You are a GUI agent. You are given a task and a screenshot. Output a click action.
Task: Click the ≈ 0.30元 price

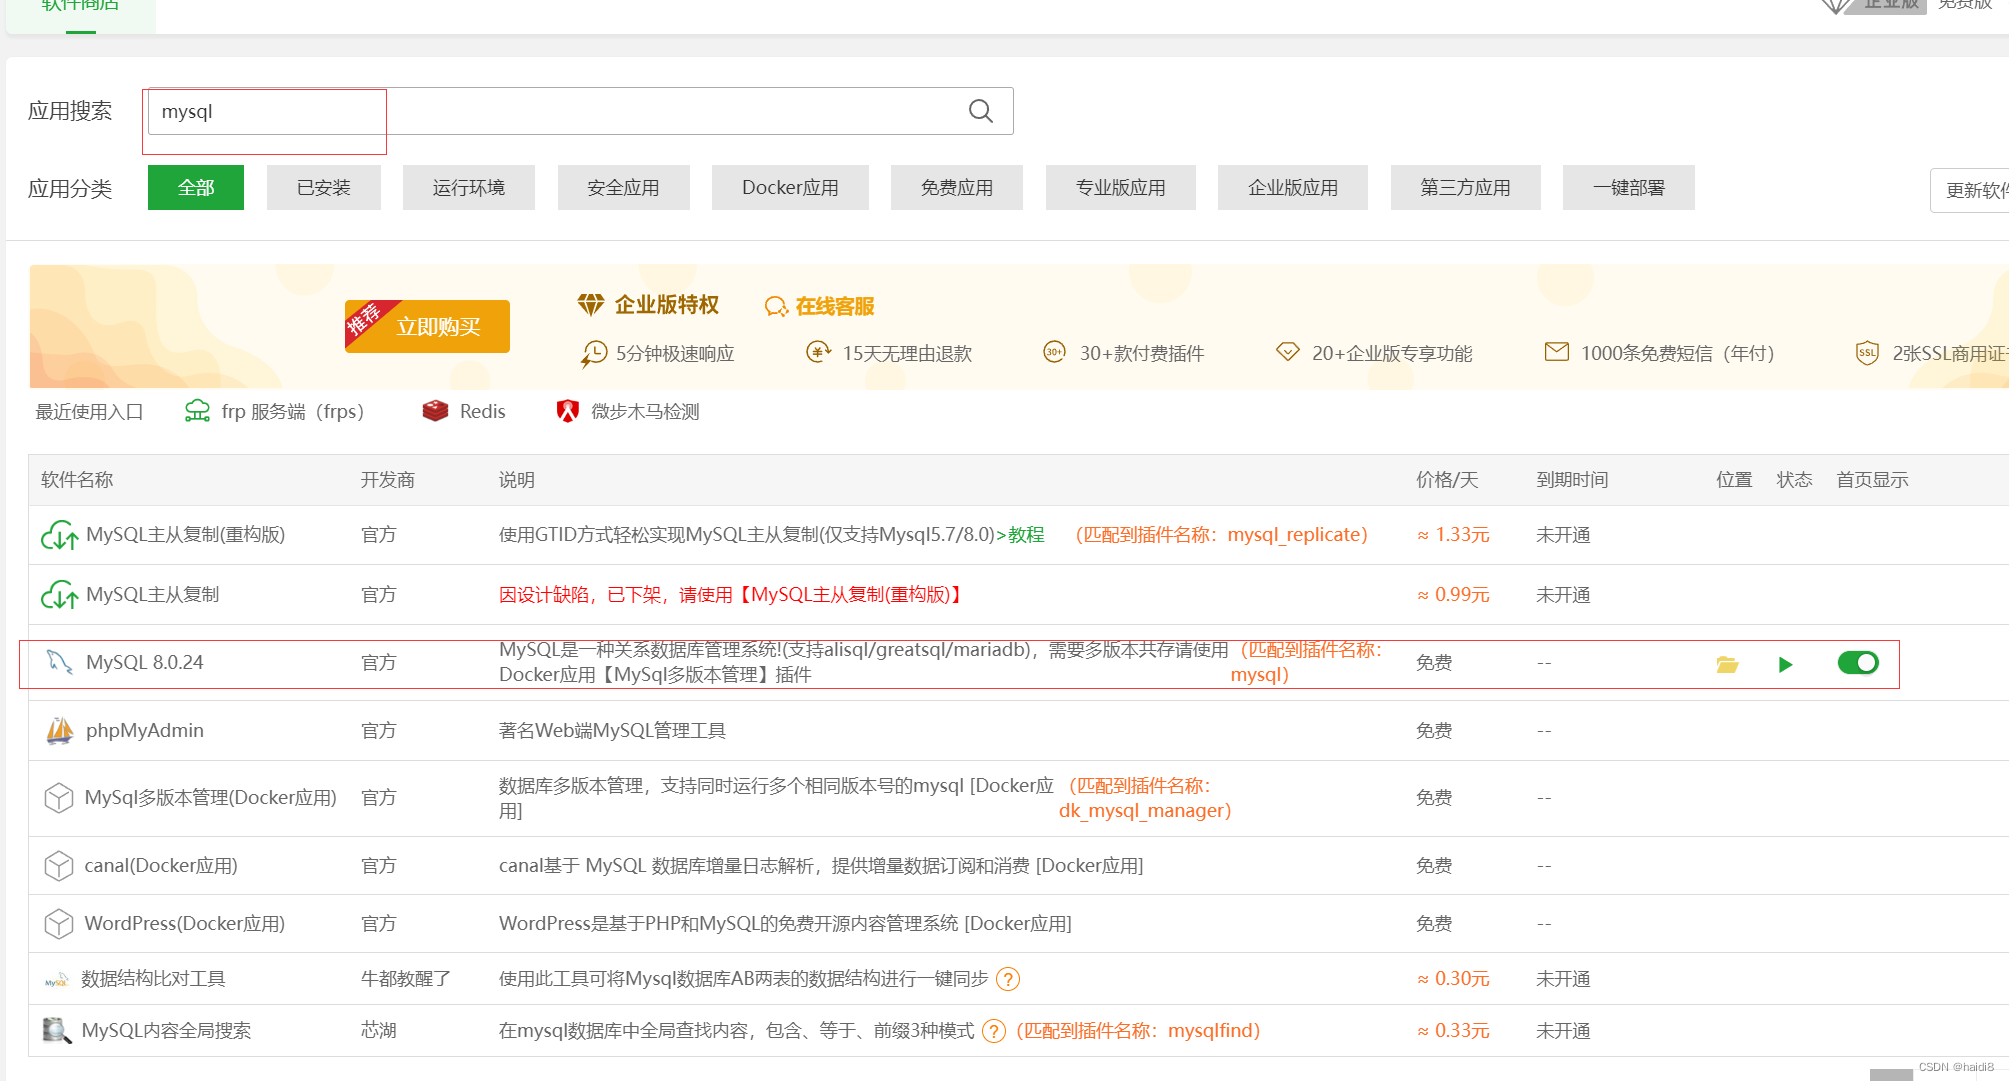tap(1453, 979)
